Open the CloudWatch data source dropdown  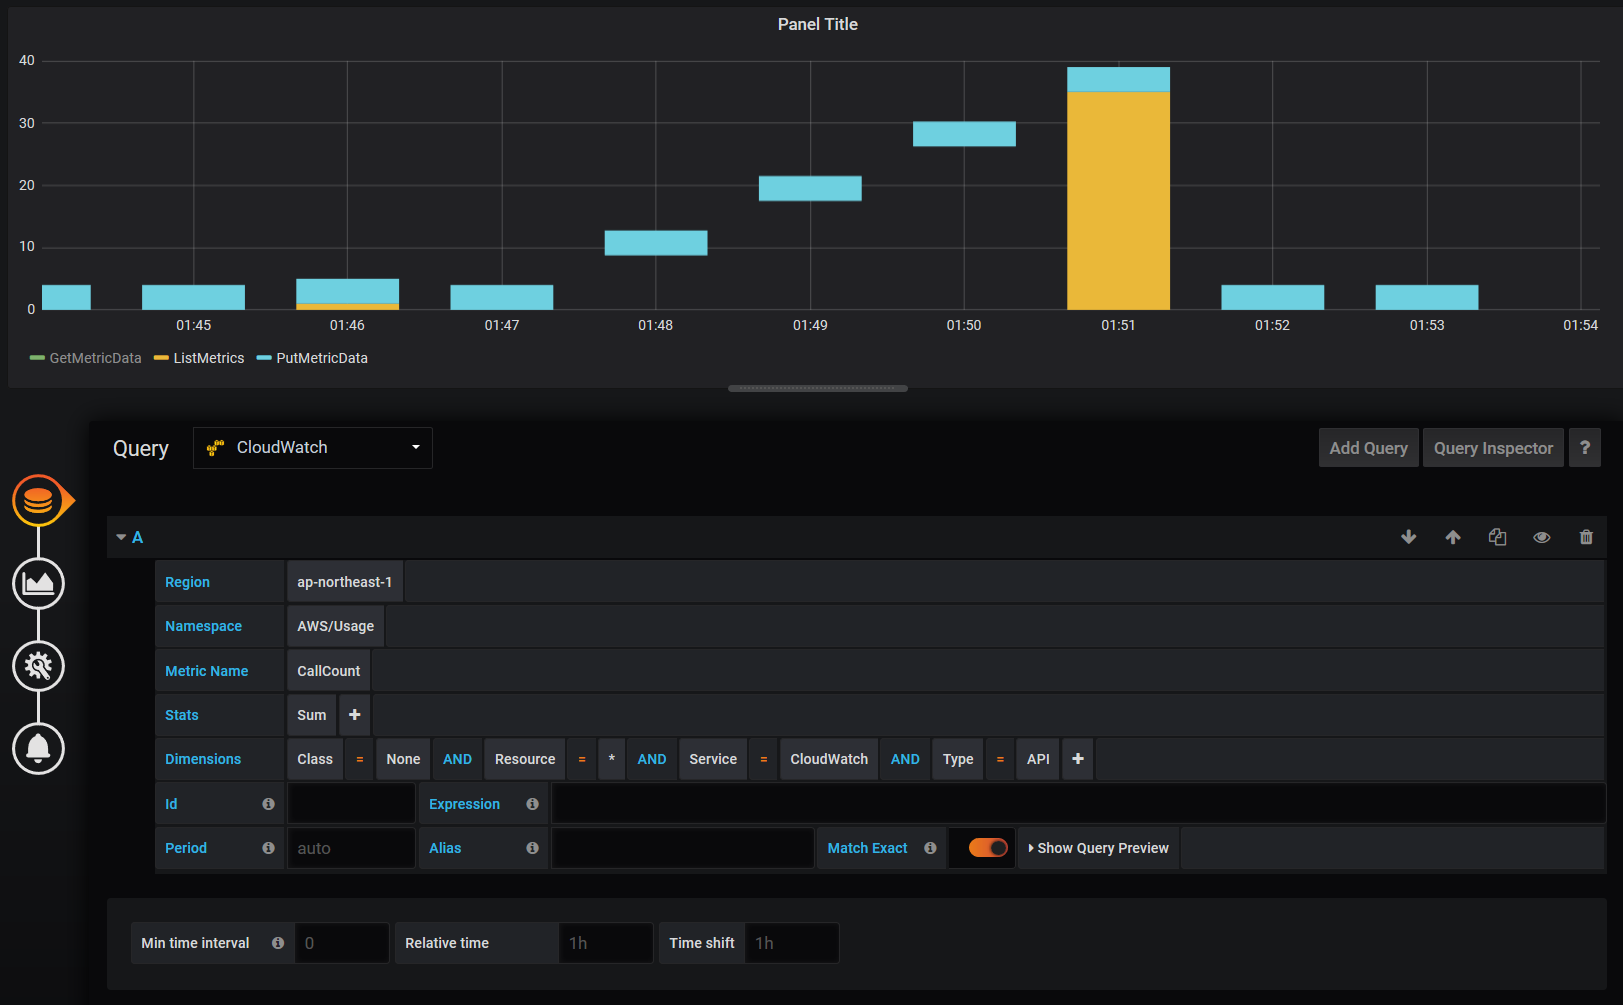[x=312, y=447]
